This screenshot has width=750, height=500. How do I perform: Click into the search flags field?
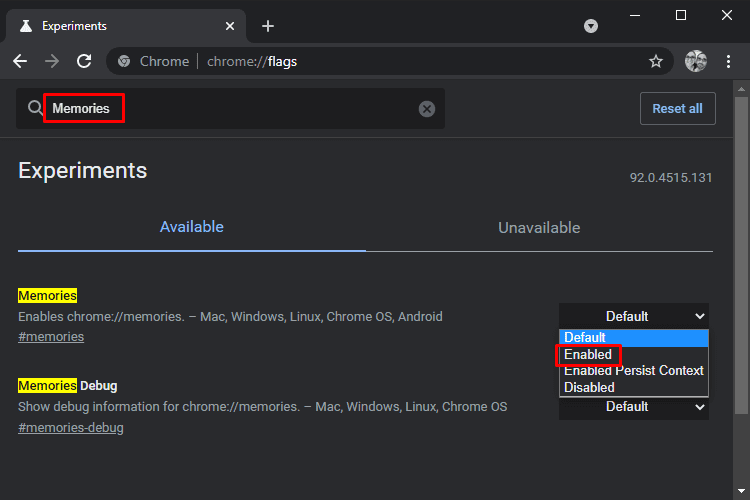tap(231, 109)
